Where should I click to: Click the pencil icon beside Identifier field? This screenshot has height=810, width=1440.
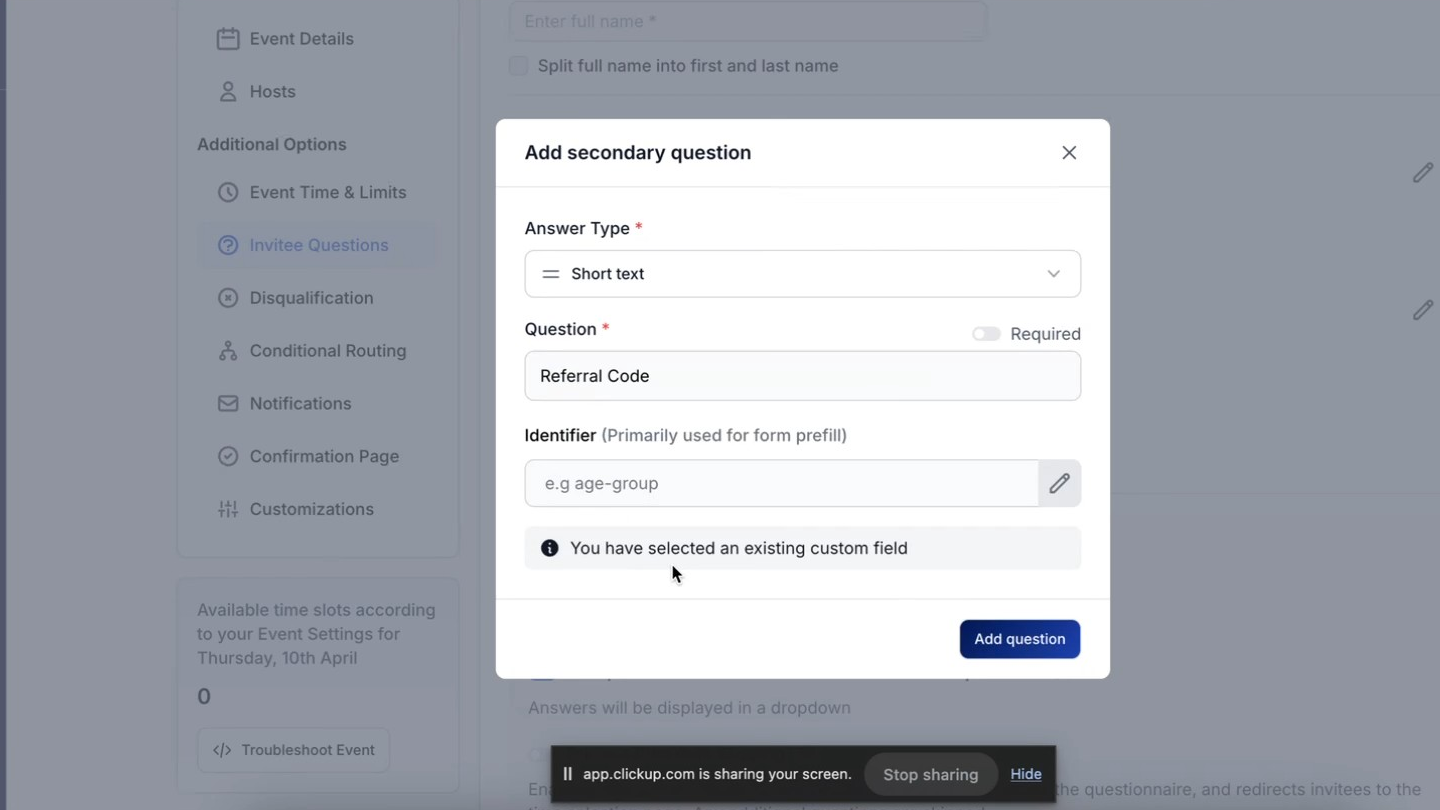click(x=1059, y=483)
